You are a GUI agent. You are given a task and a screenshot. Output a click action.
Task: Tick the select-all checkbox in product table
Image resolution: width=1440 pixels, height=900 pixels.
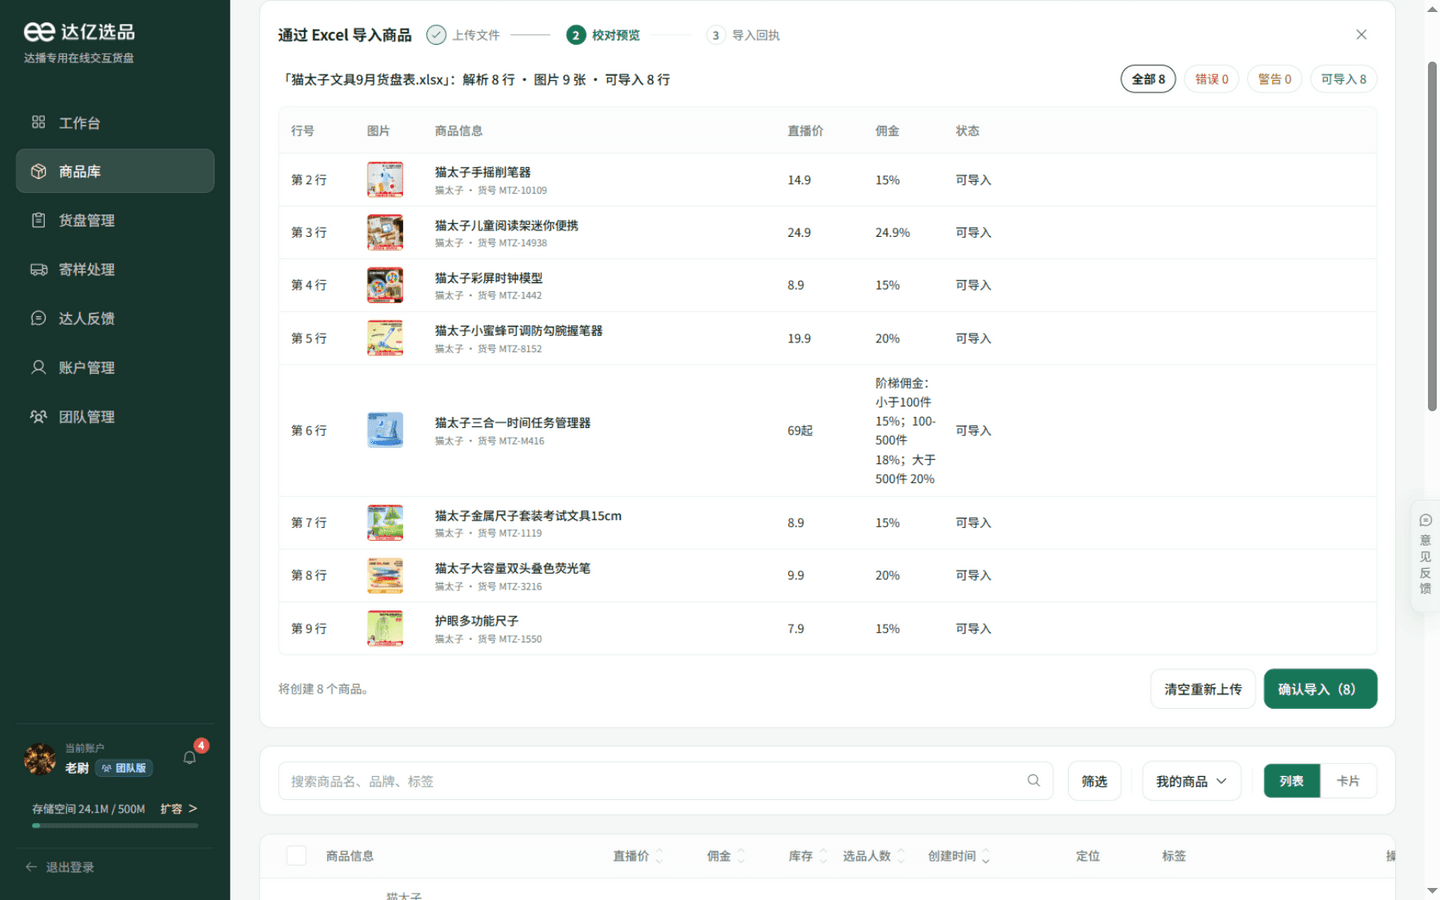coord(296,855)
